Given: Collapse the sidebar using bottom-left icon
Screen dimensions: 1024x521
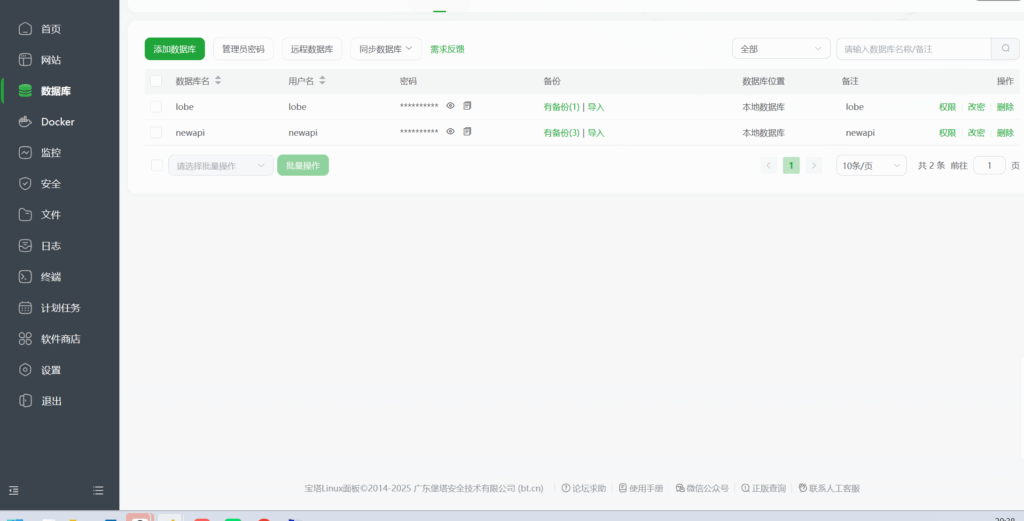Looking at the screenshot, I should click(x=14, y=490).
